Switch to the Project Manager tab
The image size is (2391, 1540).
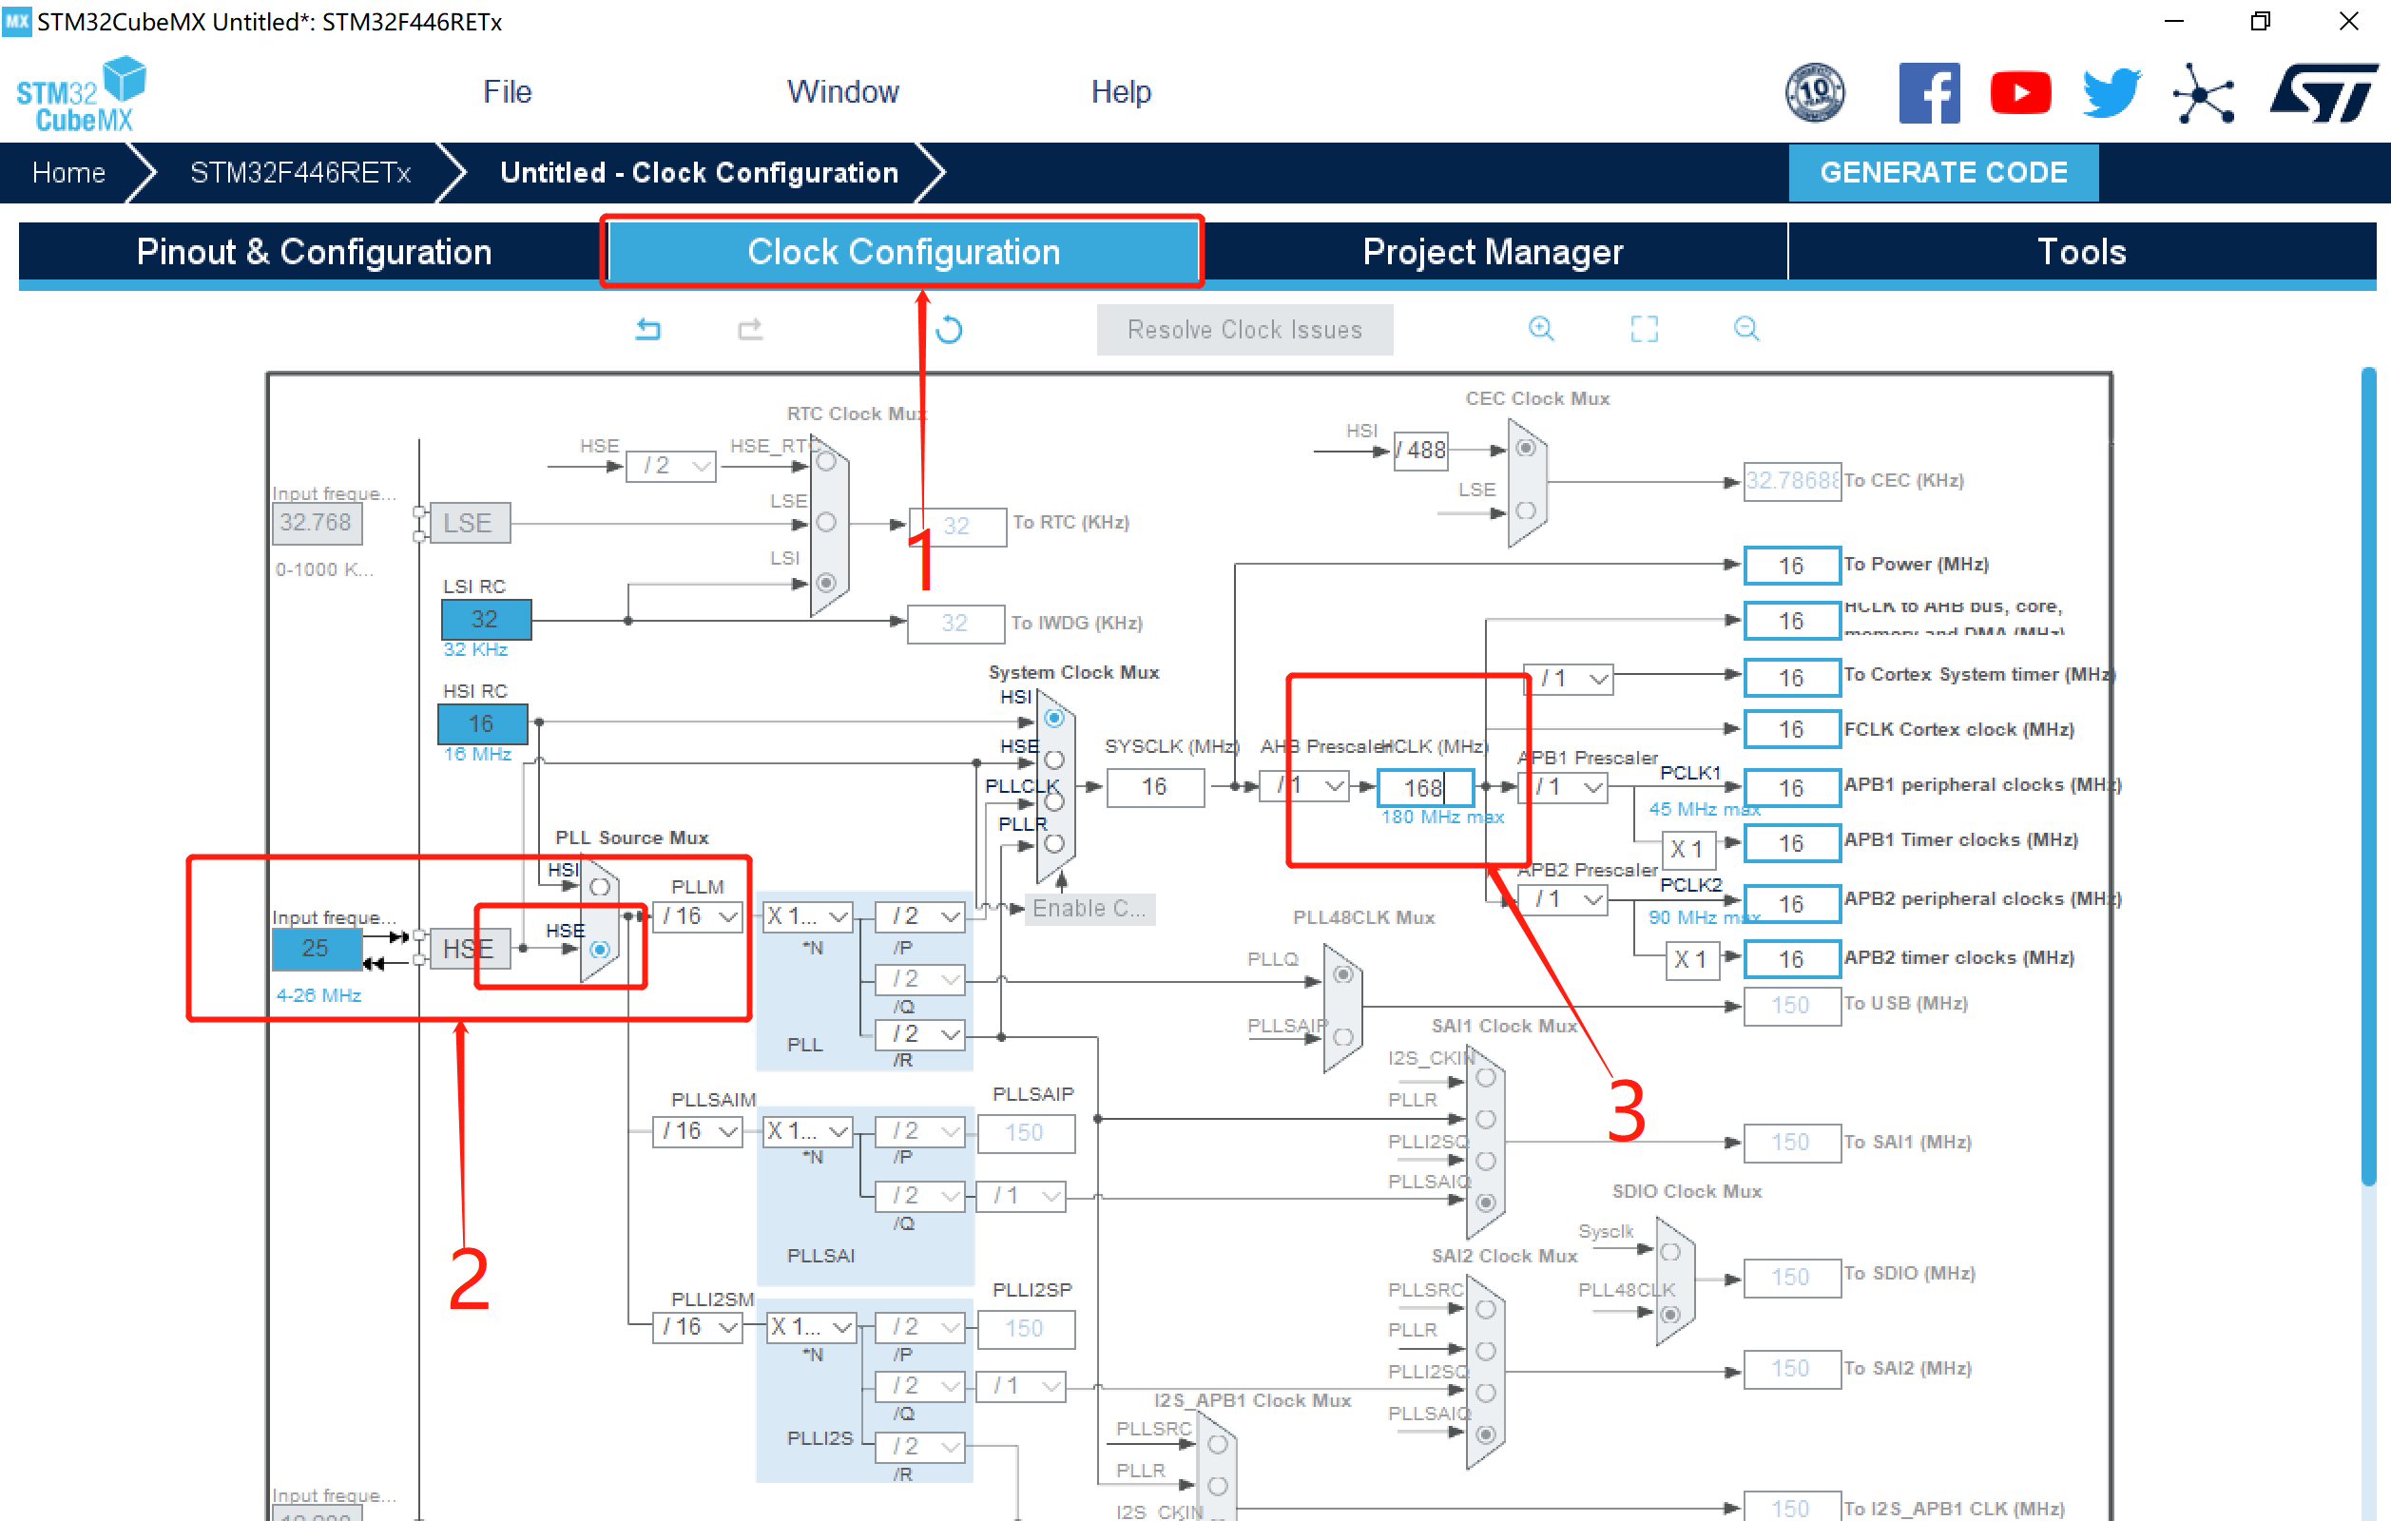pos(1492,252)
